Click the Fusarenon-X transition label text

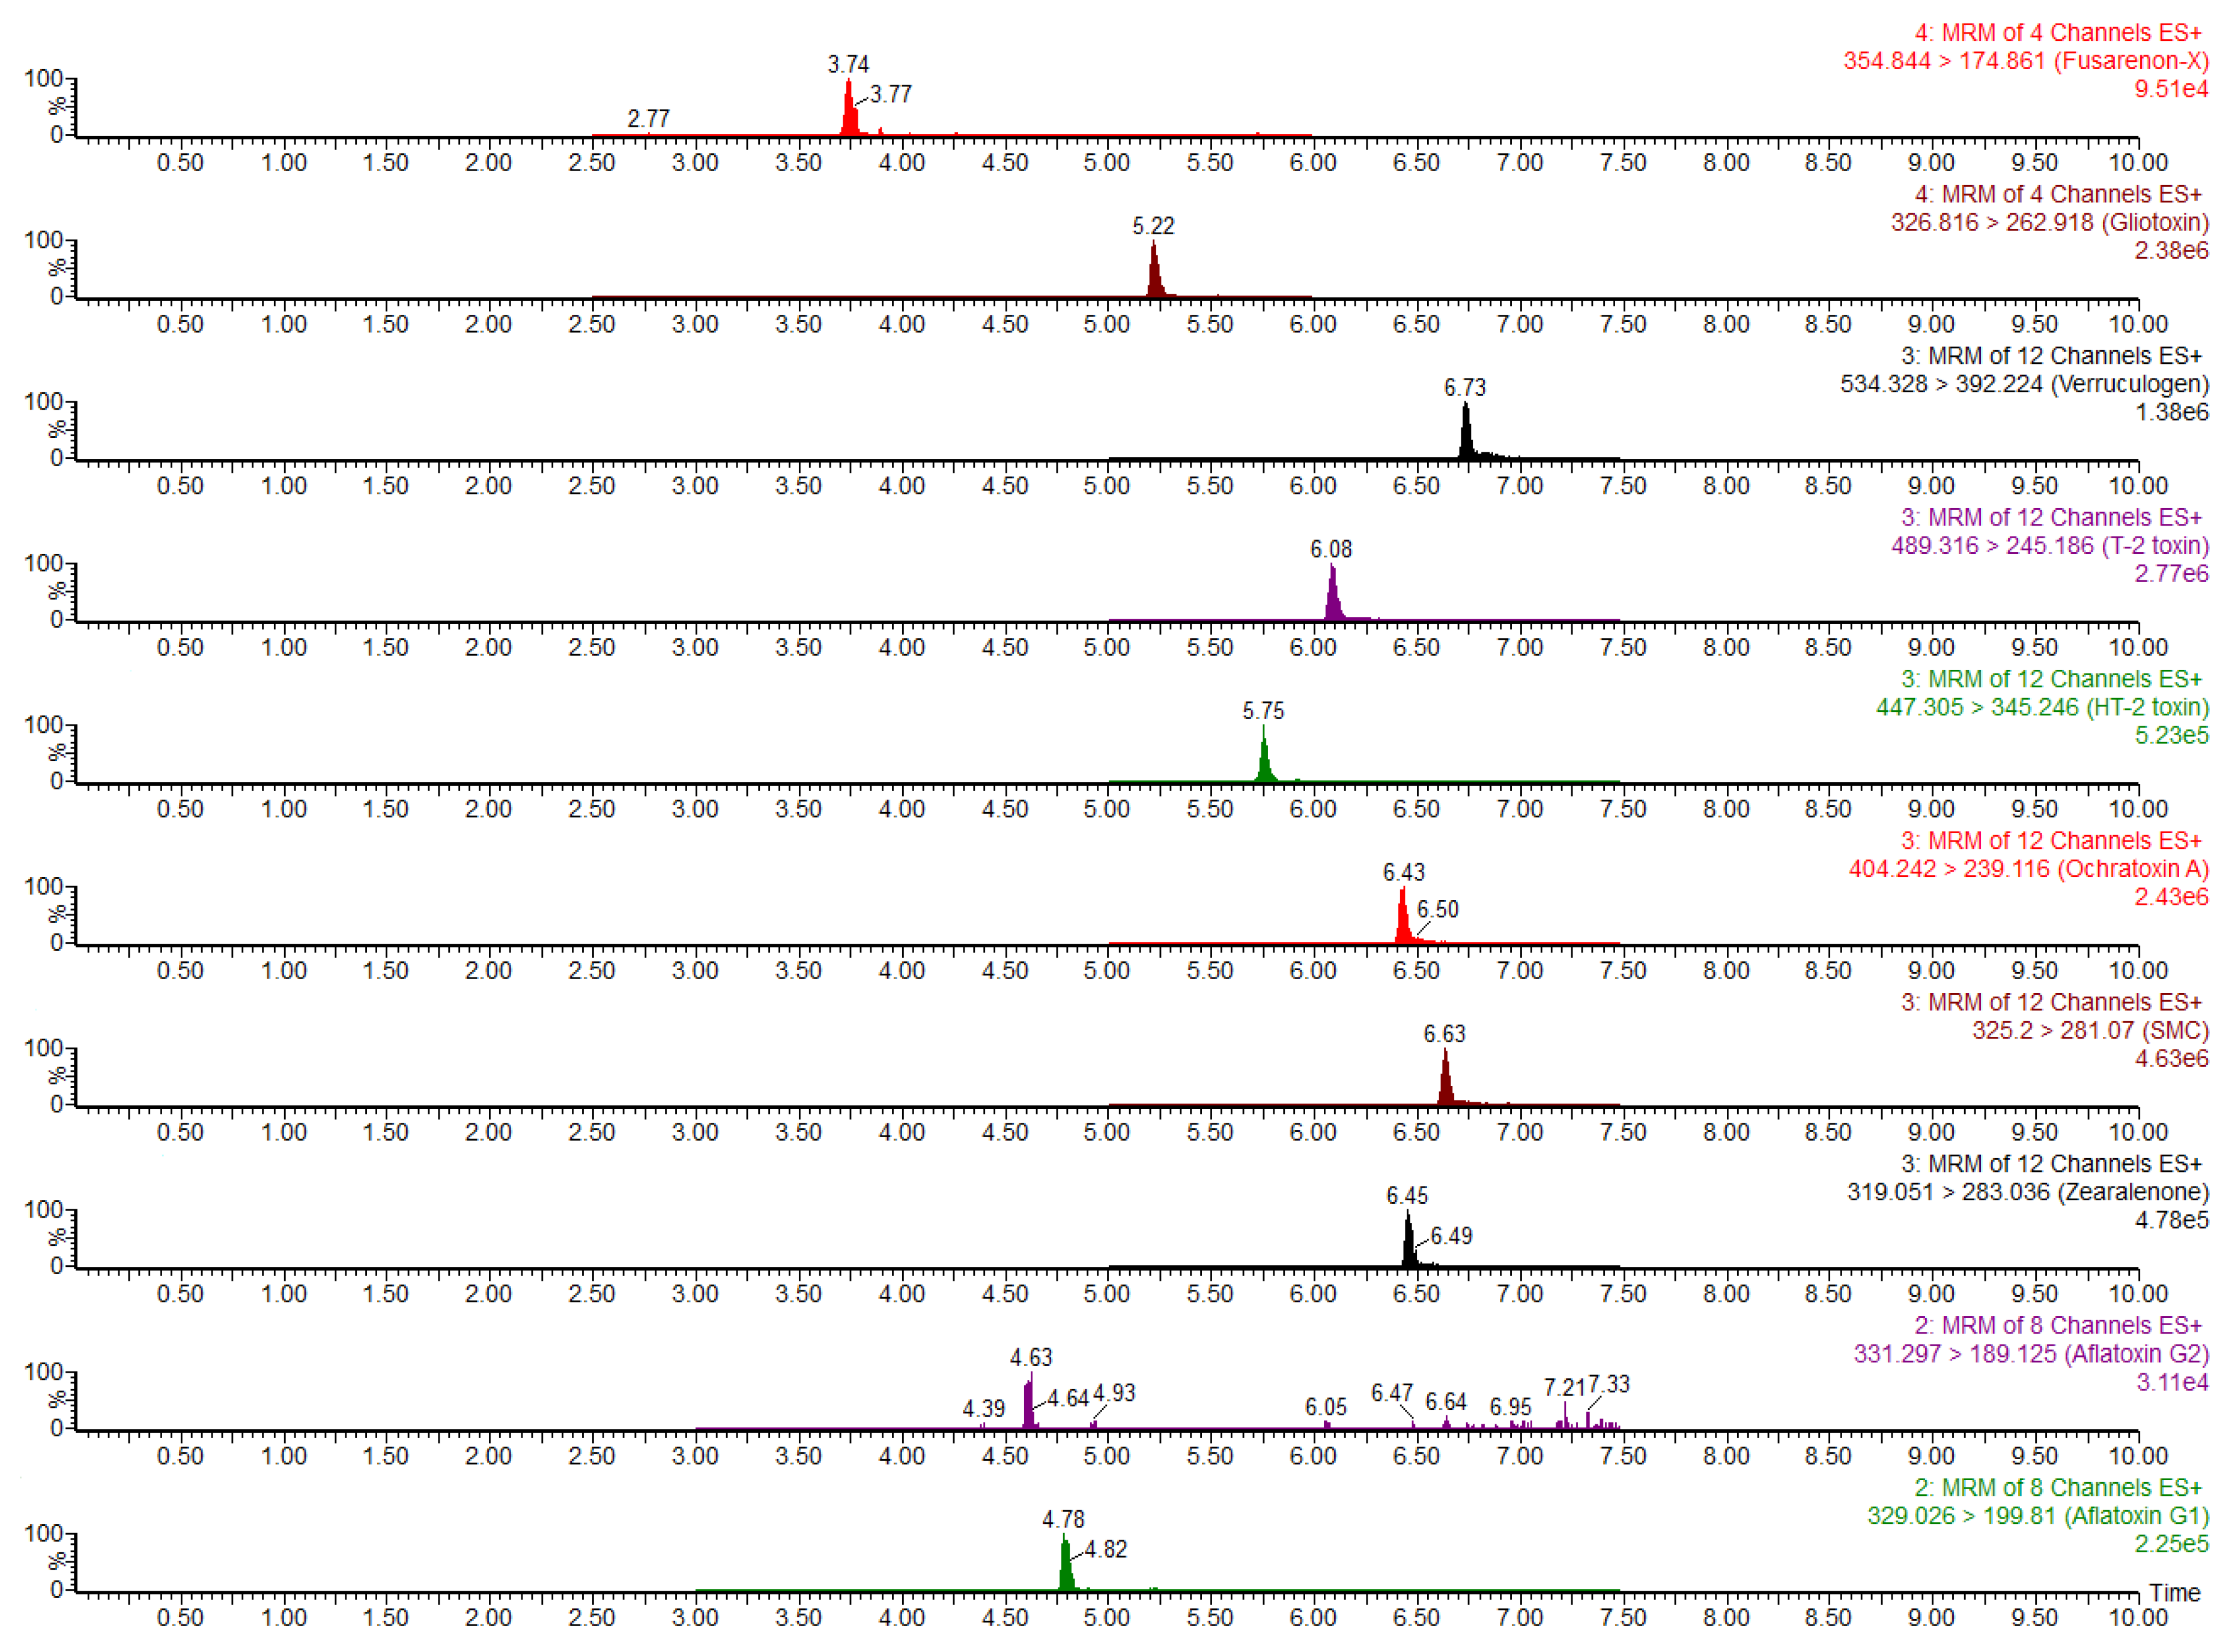(2025, 61)
